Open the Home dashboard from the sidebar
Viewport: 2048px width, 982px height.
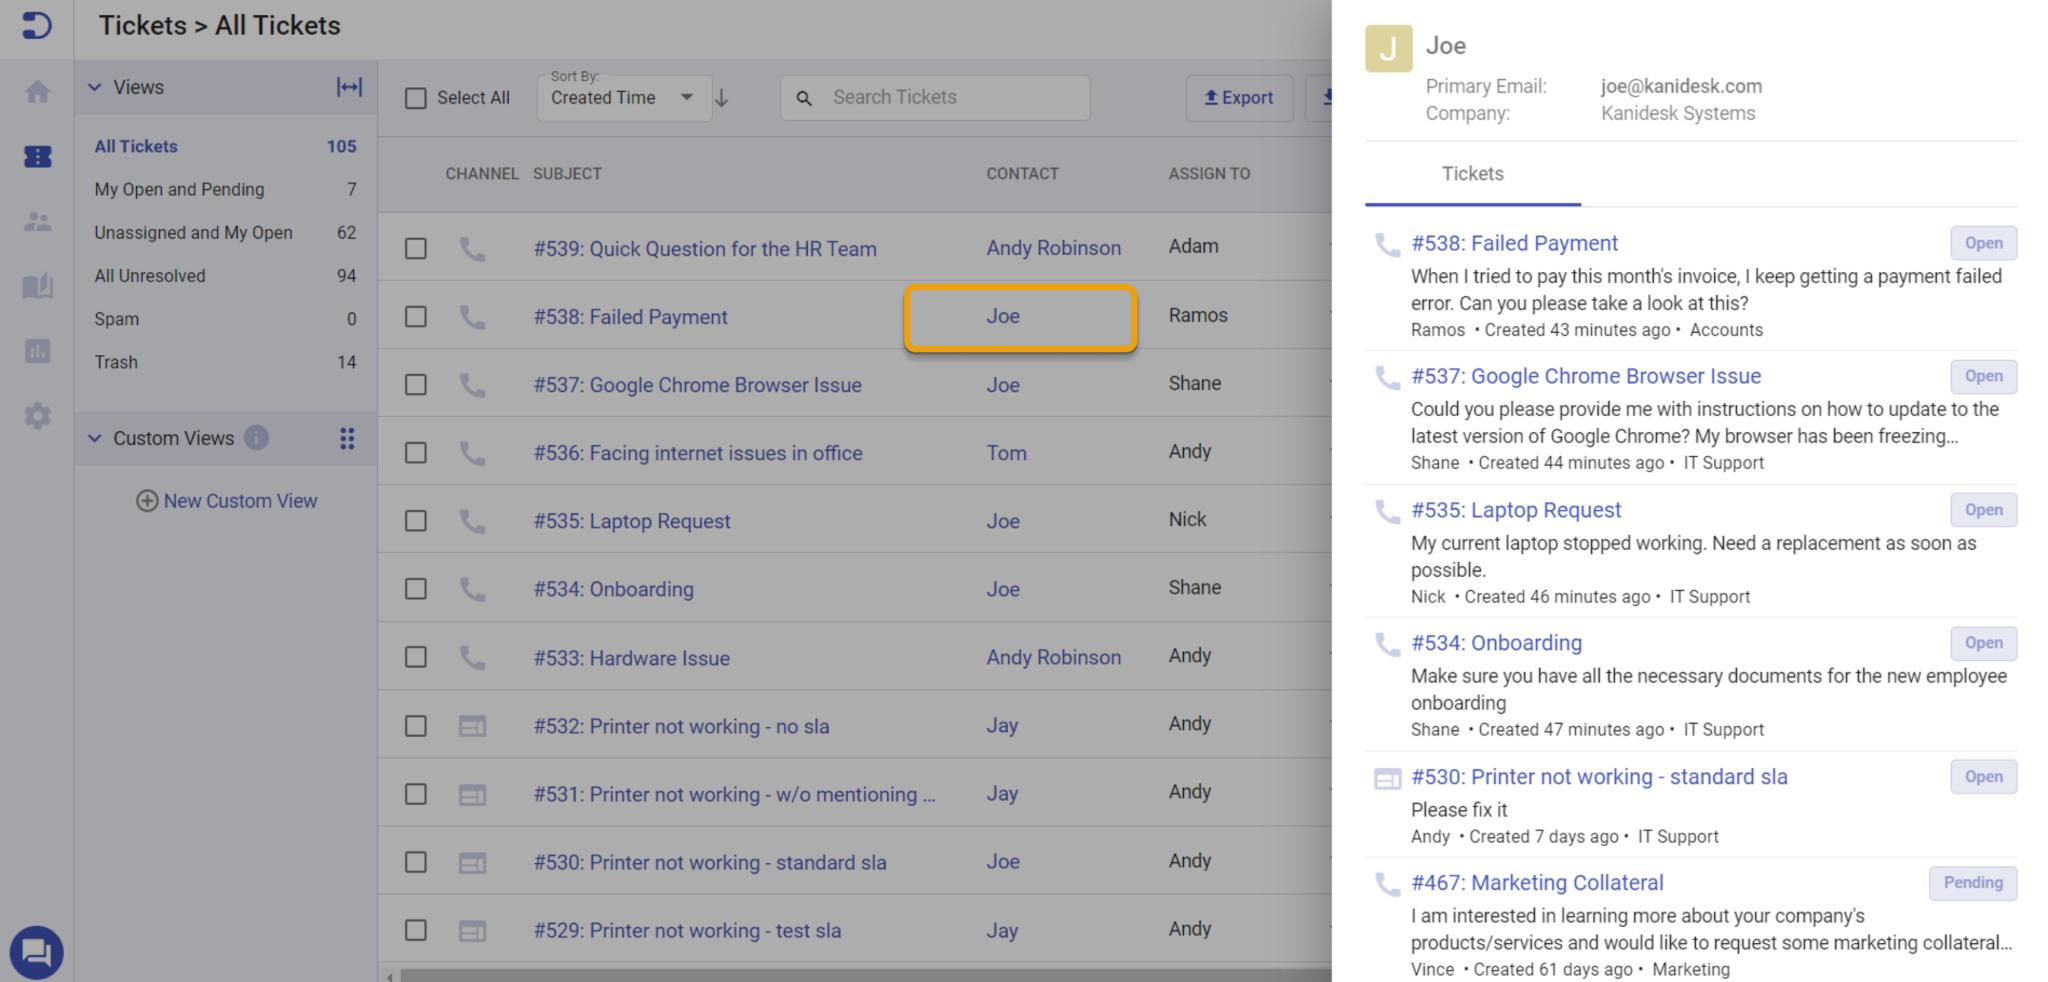point(37,91)
